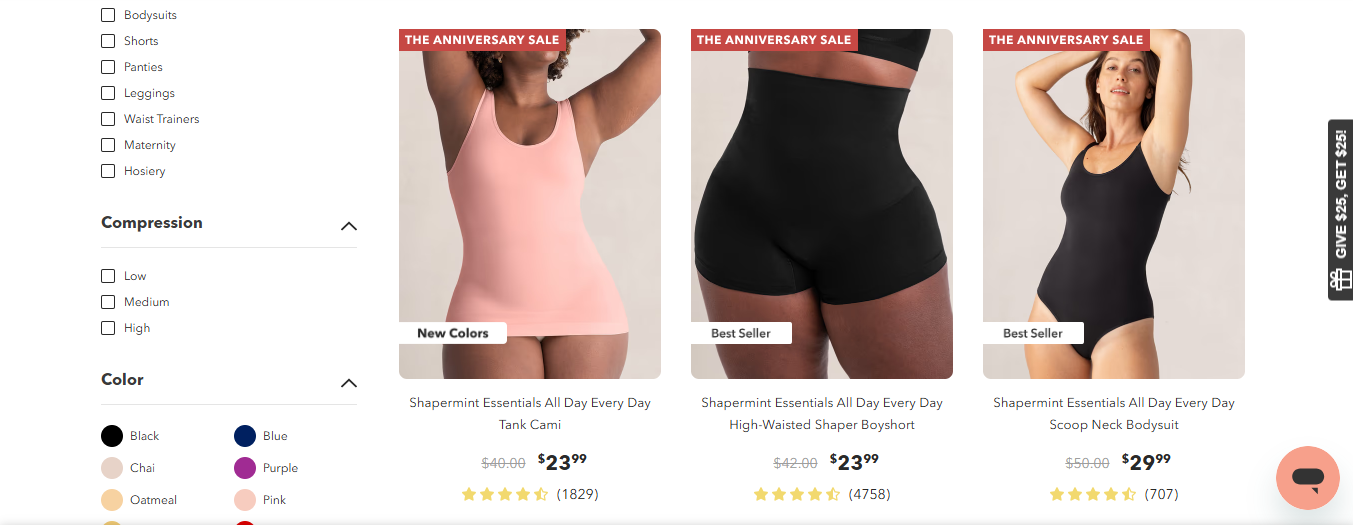This screenshot has width=1353, height=525.
Task: Select the High compression option
Action: click(108, 328)
